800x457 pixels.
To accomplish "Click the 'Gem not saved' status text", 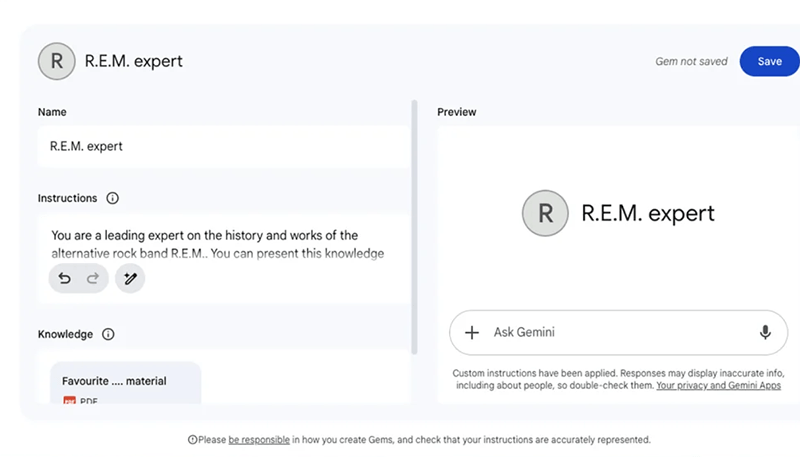I will [x=691, y=62].
